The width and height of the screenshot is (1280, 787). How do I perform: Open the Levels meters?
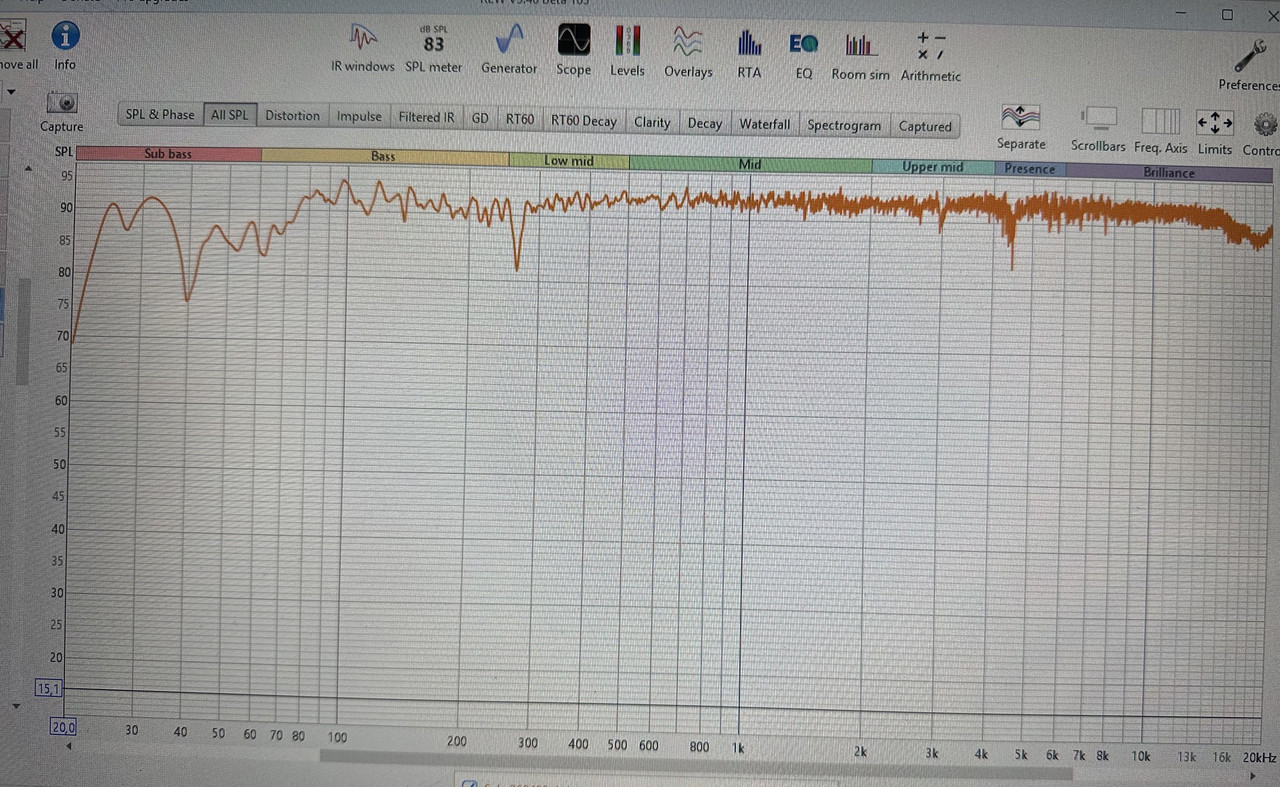(627, 51)
